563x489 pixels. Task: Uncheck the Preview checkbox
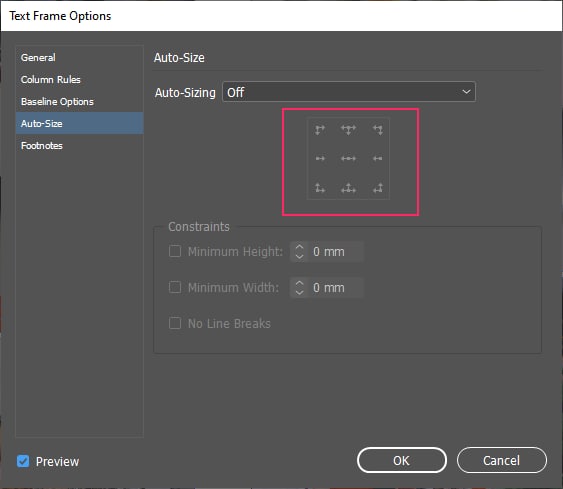click(23, 461)
